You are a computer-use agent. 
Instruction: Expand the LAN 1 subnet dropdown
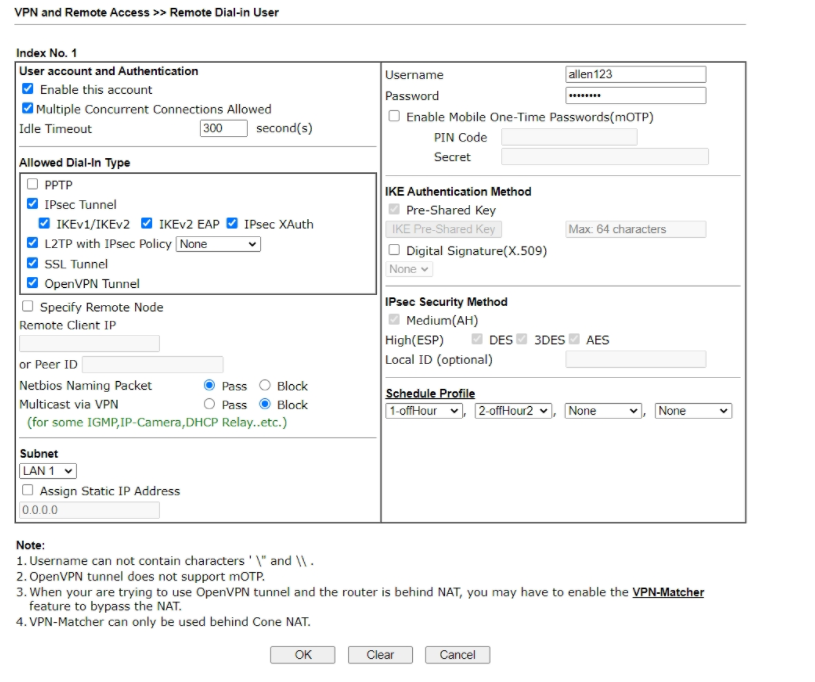click(48, 471)
